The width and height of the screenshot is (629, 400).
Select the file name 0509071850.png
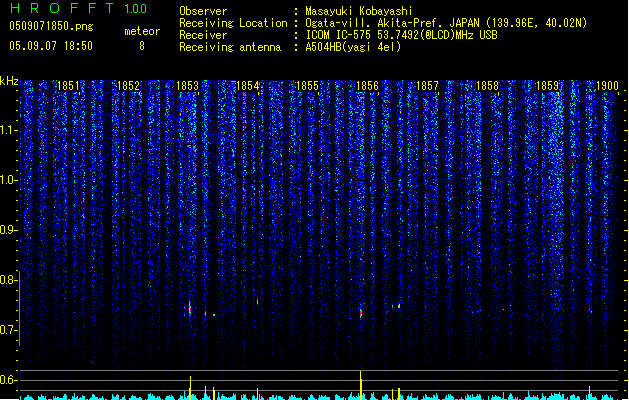(51, 26)
